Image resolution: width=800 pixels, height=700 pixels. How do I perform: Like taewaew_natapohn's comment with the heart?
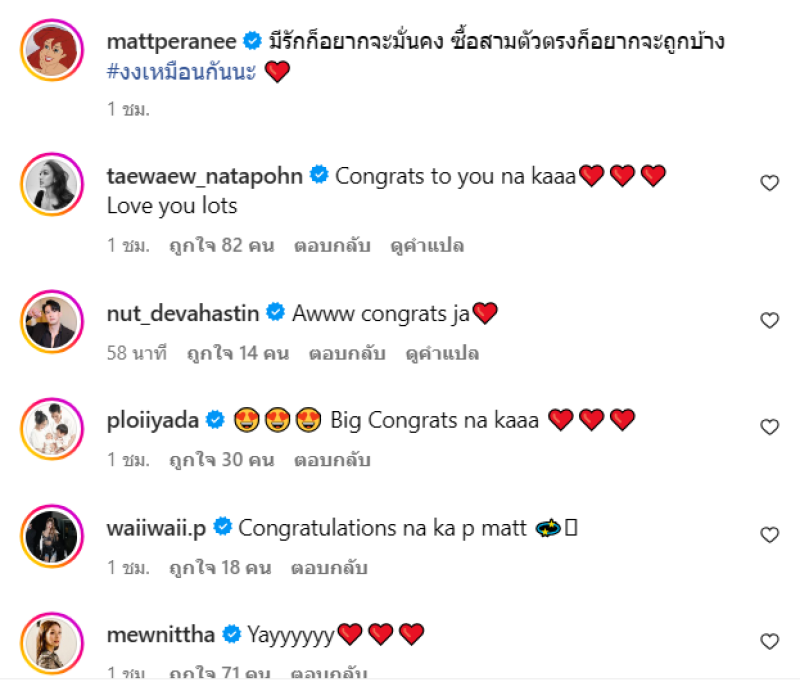click(x=769, y=183)
